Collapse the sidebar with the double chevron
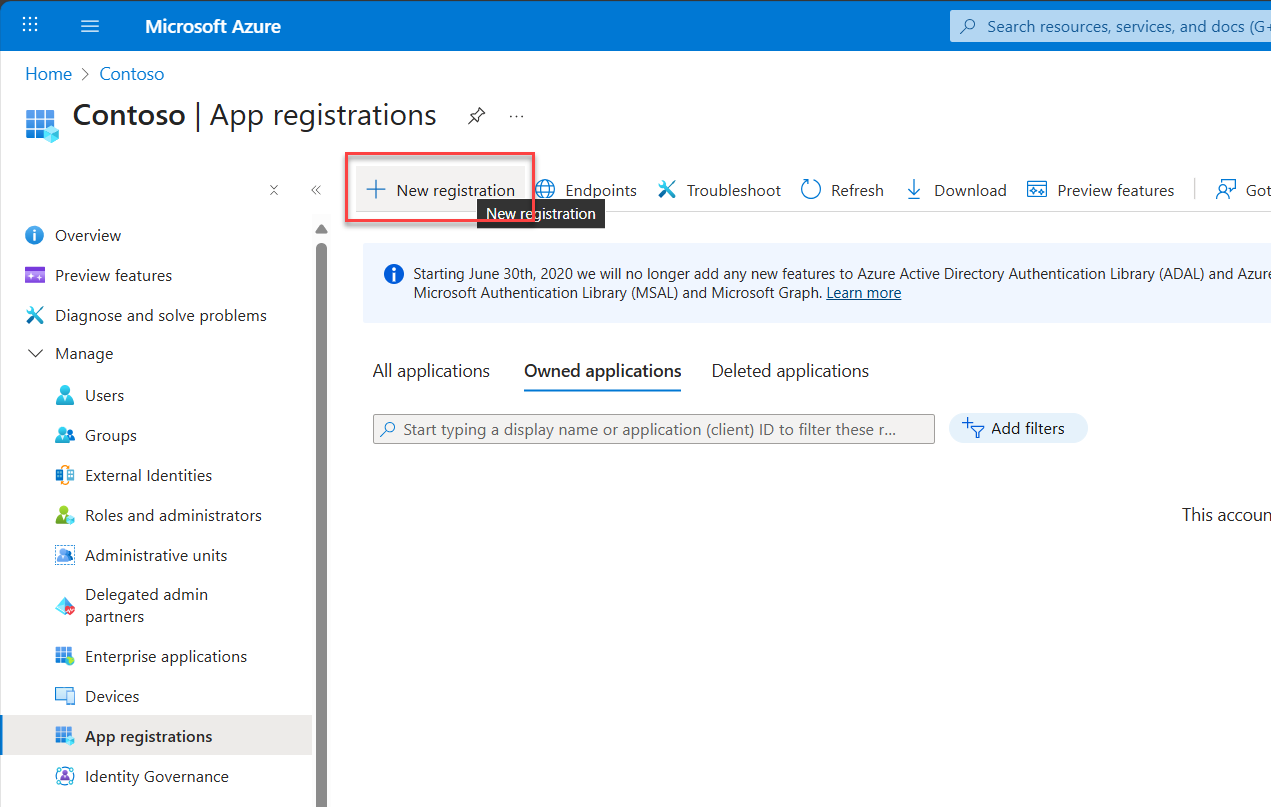The height and width of the screenshot is (807, 1271). click(x=315, y=190)
